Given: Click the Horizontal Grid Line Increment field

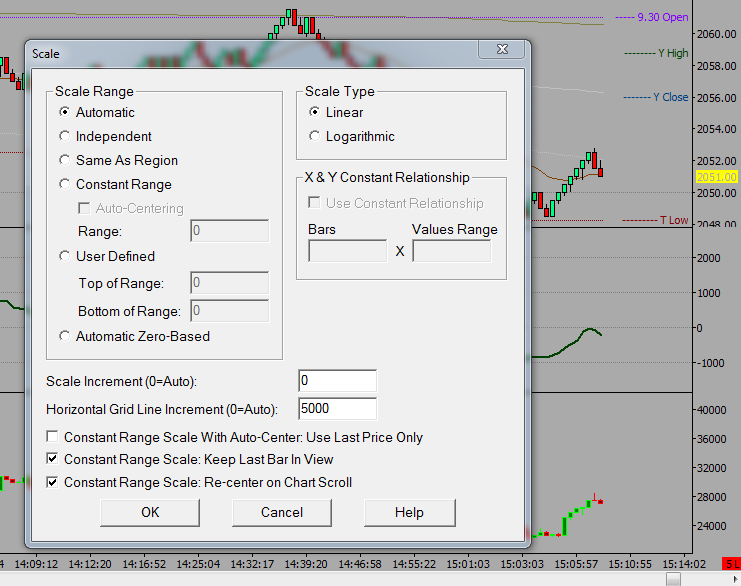Looking at the screenshot, I should (x=337, y=408).
